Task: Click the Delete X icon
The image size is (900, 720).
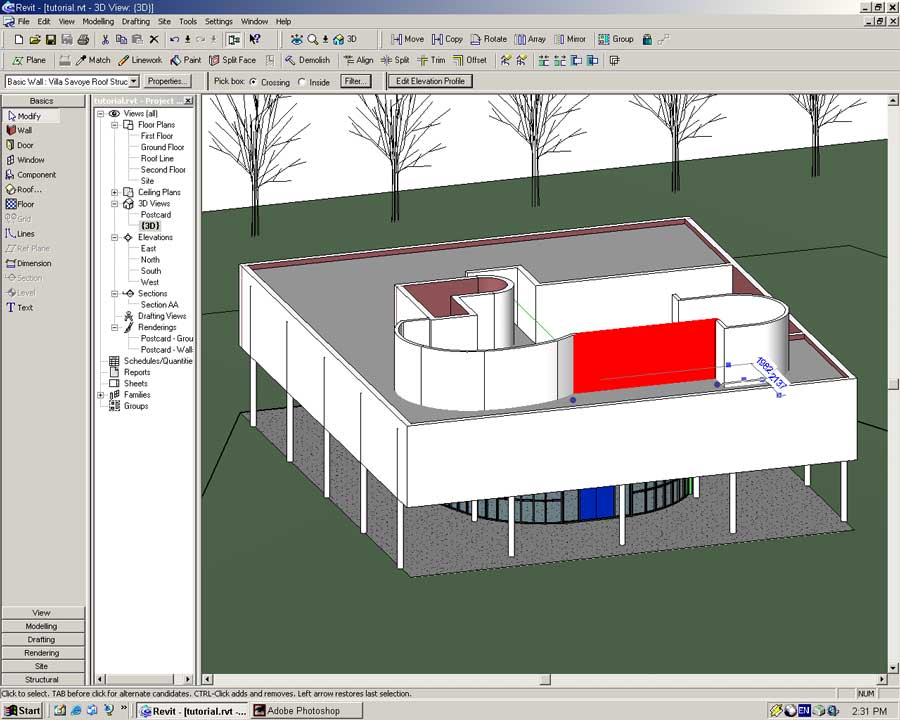Action: pyautogui.click(x=154, y=40)
